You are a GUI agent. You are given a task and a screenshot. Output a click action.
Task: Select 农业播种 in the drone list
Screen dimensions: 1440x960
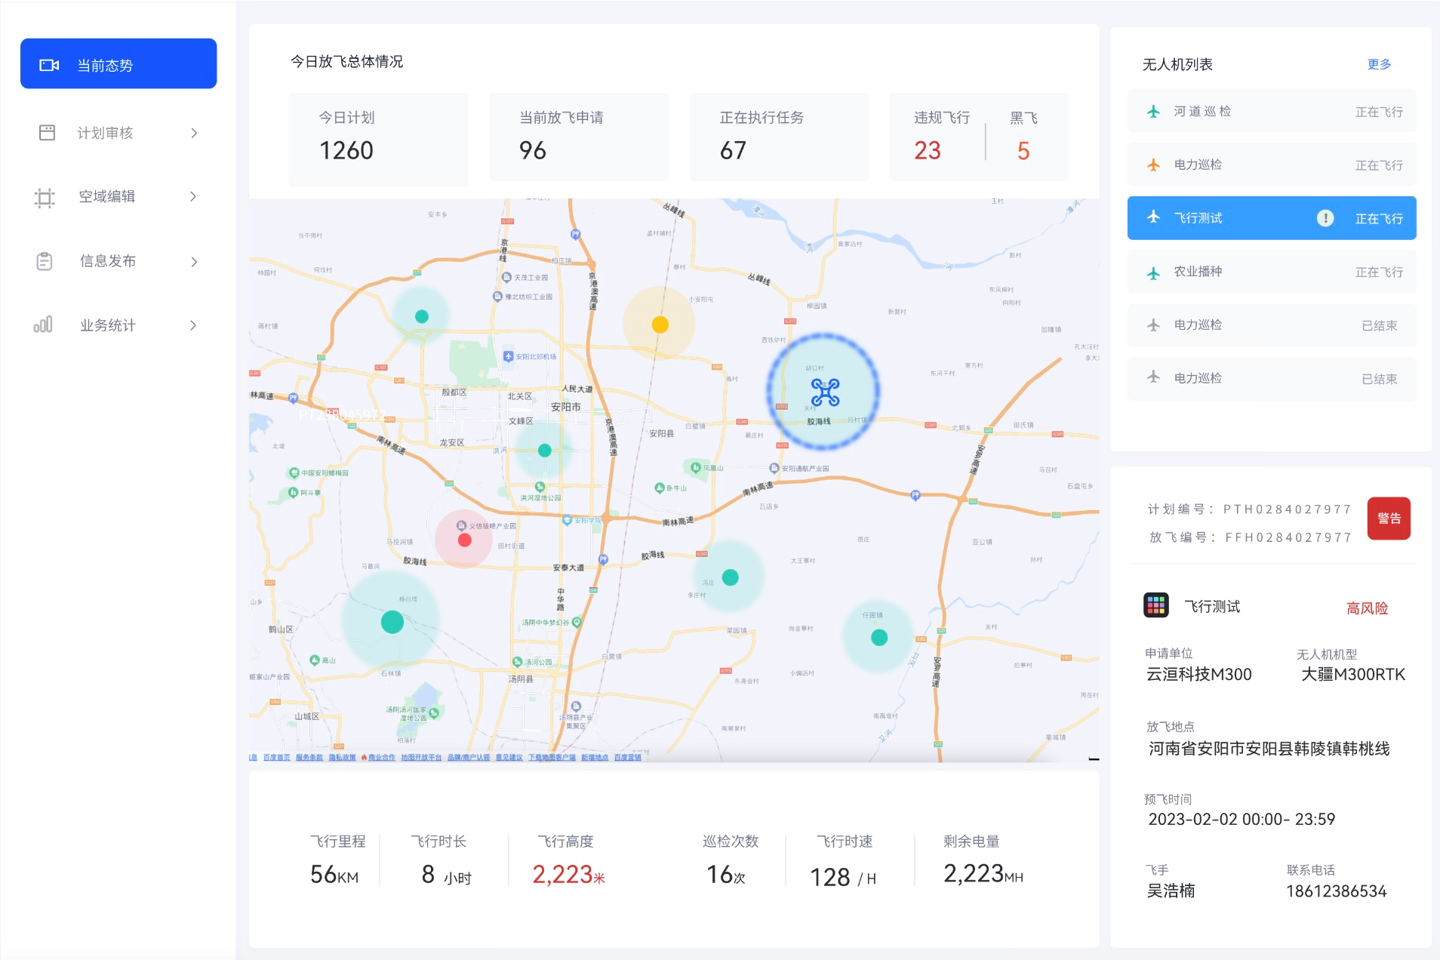(1271, 271)
